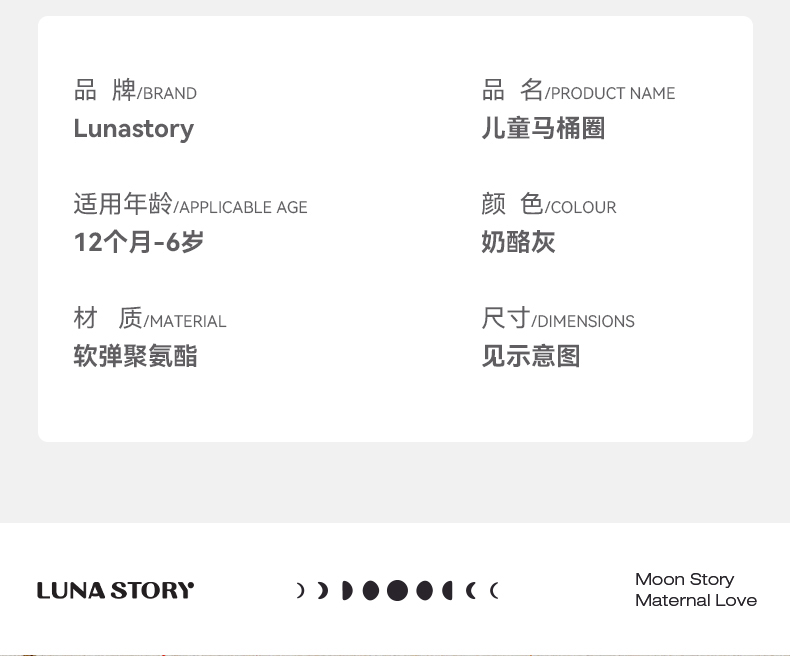The image size is (790, 656).
Task: Open the 见示意图 dimensions reference
Action: tap(531, 356)
